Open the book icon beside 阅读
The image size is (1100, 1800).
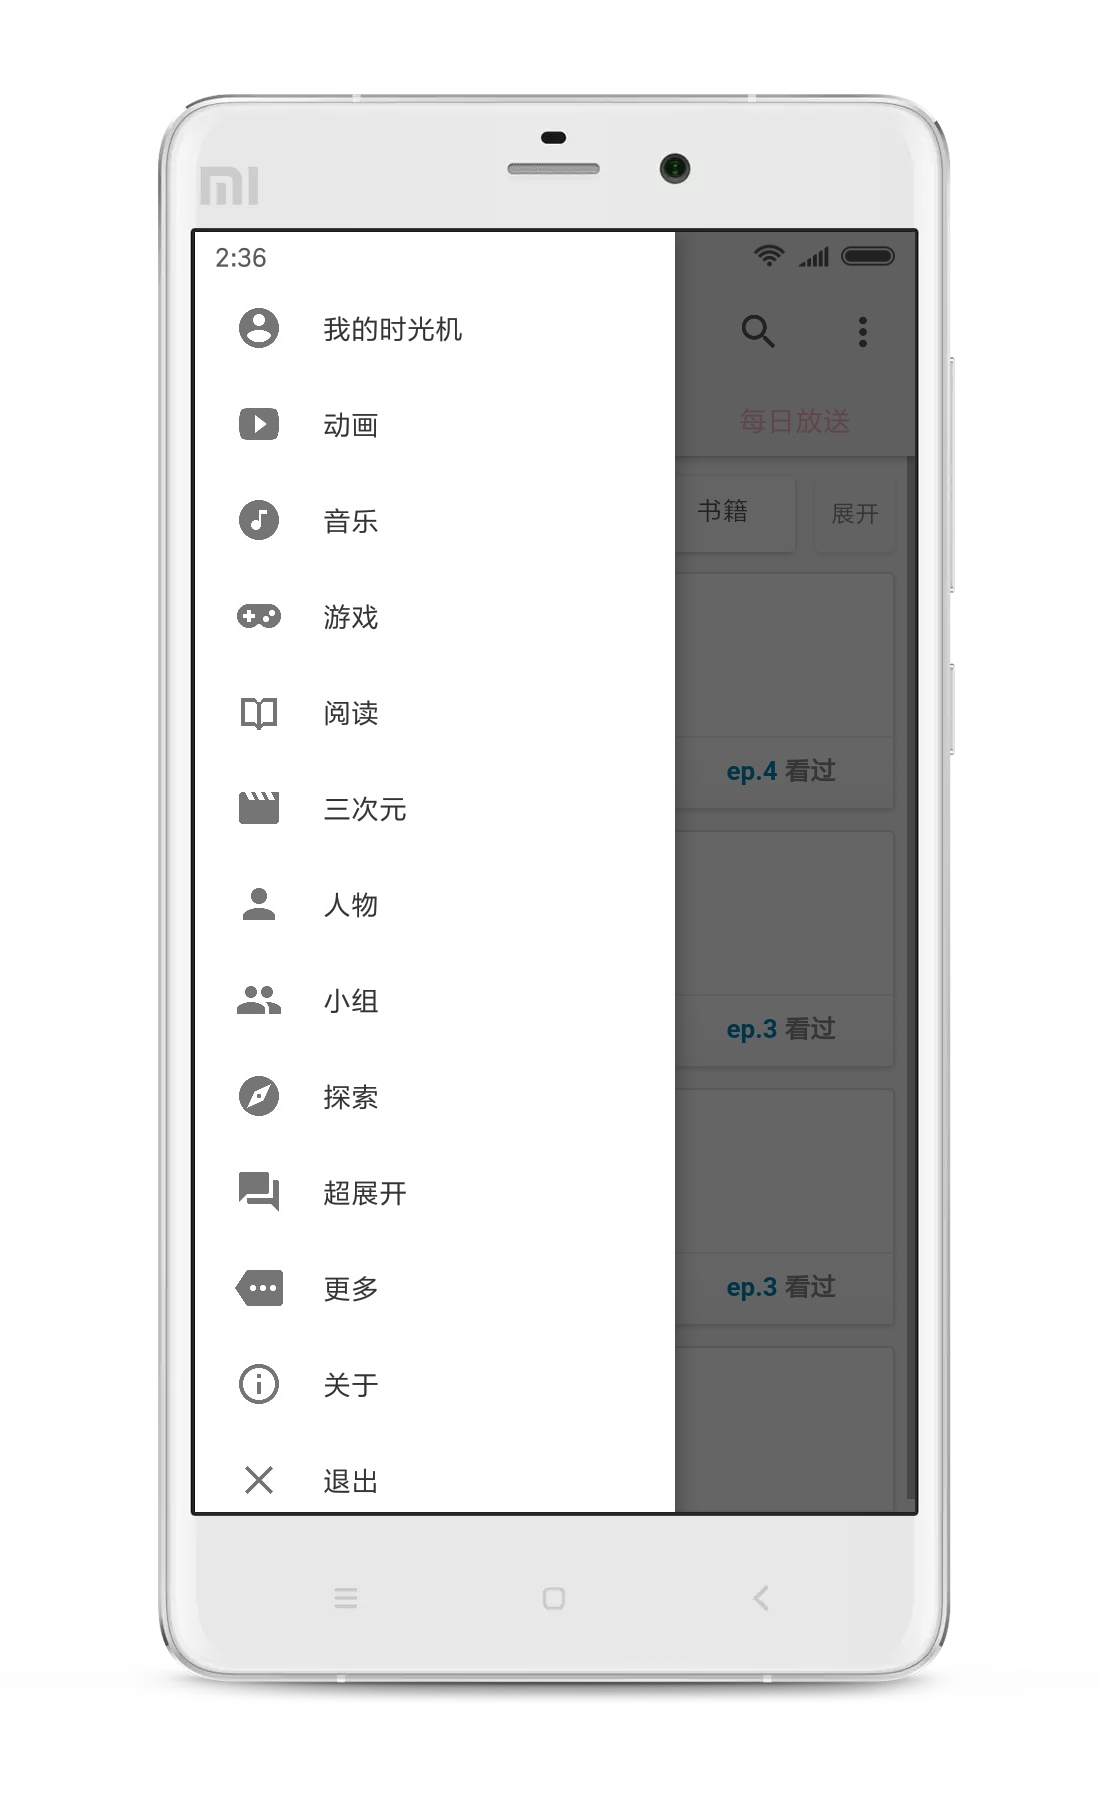coord(259,713)
